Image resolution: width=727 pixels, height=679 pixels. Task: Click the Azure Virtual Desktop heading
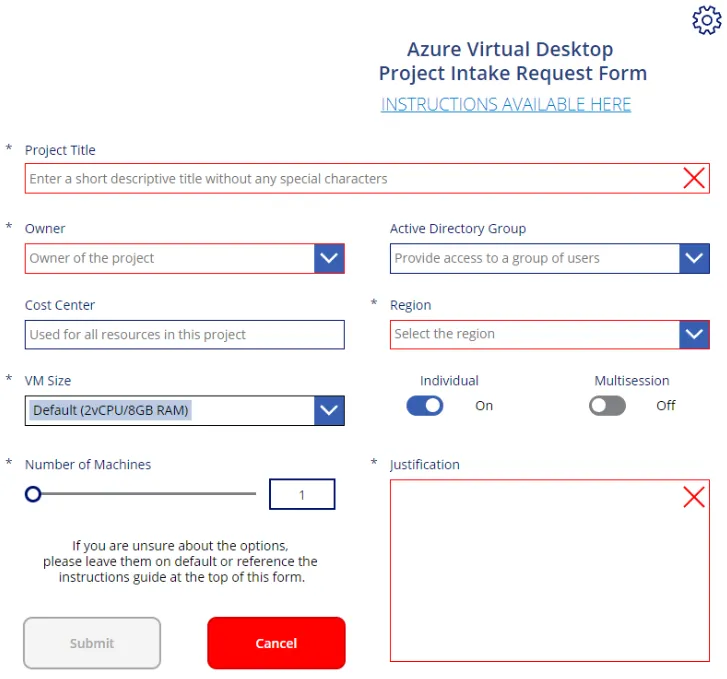(x=510, y=49)
